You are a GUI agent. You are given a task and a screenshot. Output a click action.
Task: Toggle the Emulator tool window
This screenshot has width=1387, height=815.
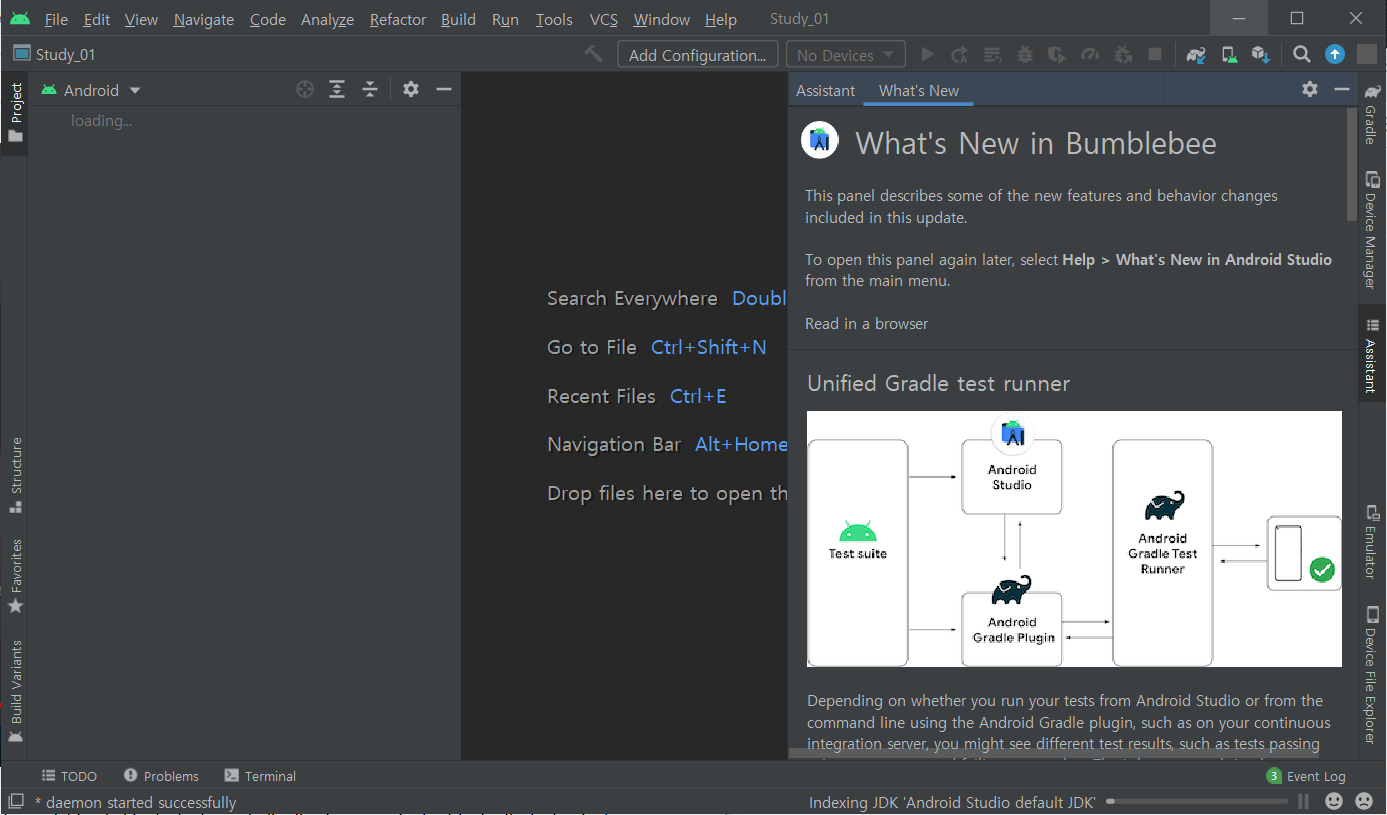[x=1372, y=541]
